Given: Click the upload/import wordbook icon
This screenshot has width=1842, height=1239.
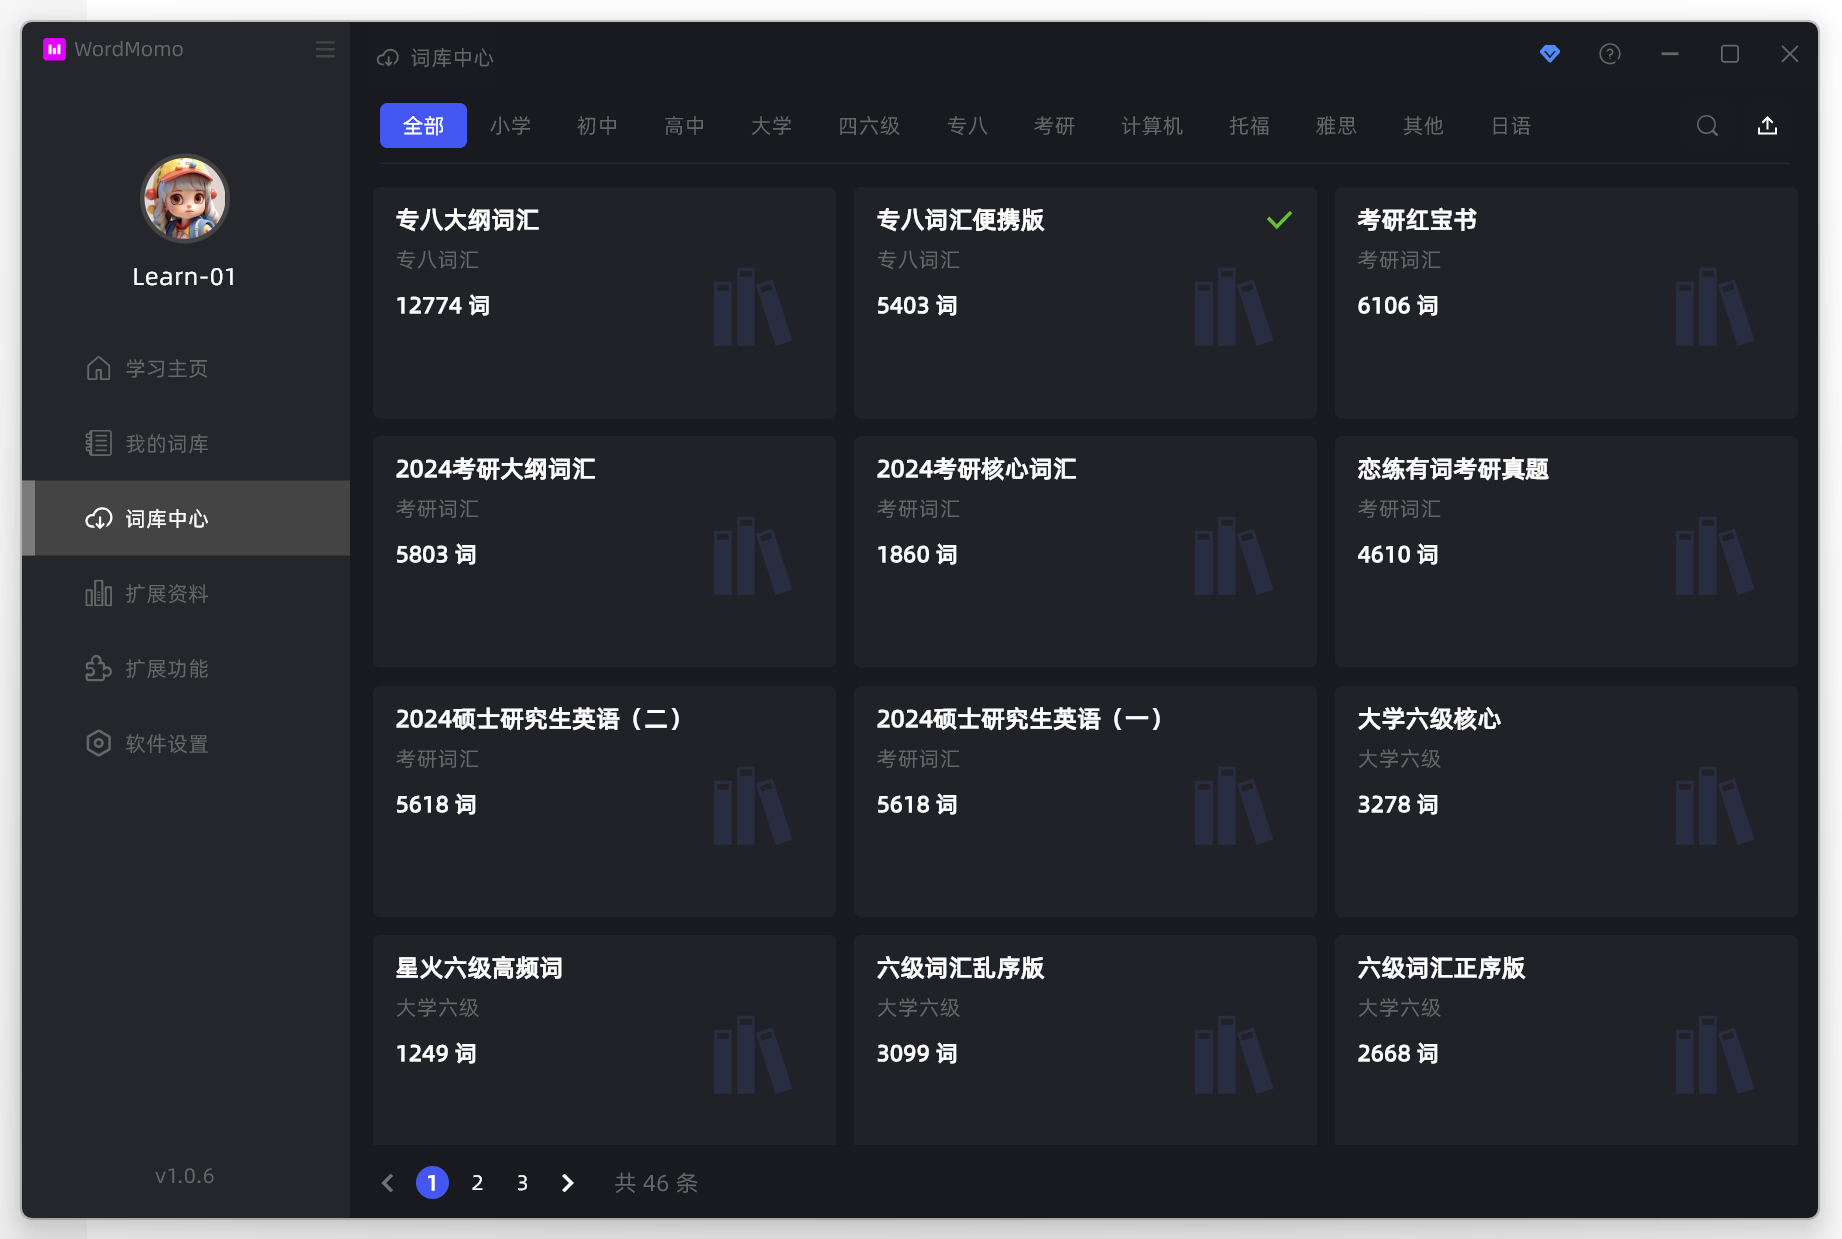Looking at the screenshot, I should (1767, 126).
